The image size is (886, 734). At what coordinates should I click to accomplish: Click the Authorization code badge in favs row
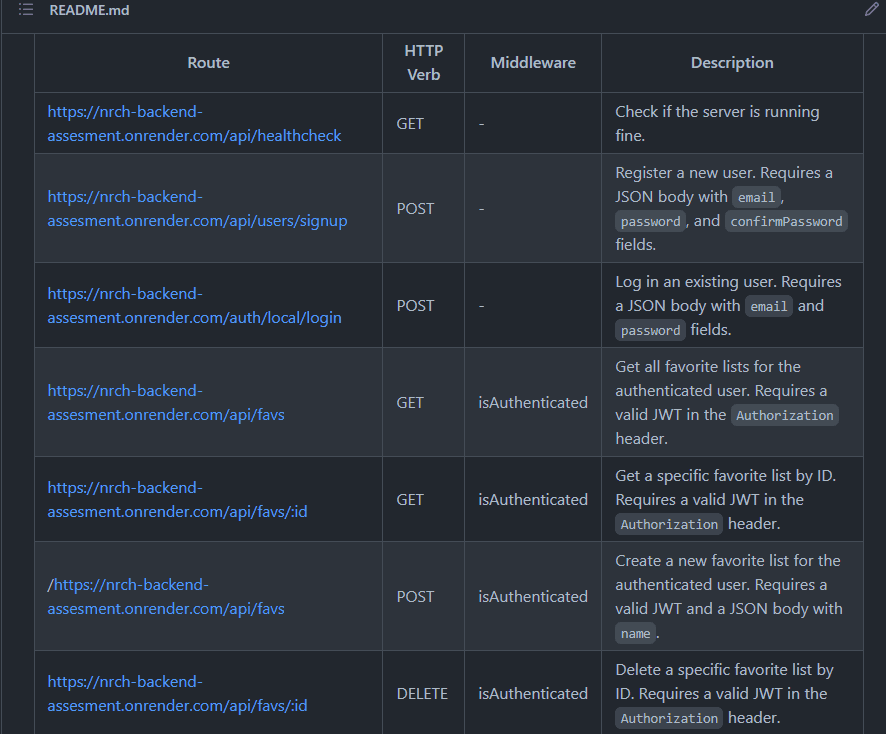coord(785,414)
